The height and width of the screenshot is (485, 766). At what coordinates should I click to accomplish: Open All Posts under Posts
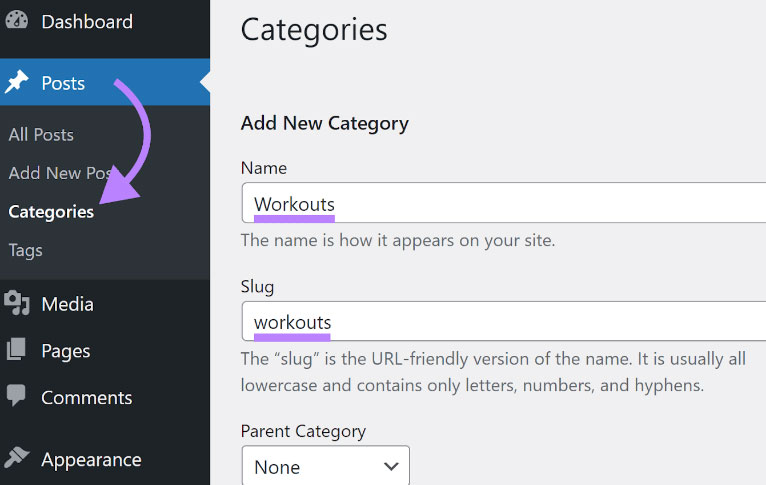click(41, 135)
